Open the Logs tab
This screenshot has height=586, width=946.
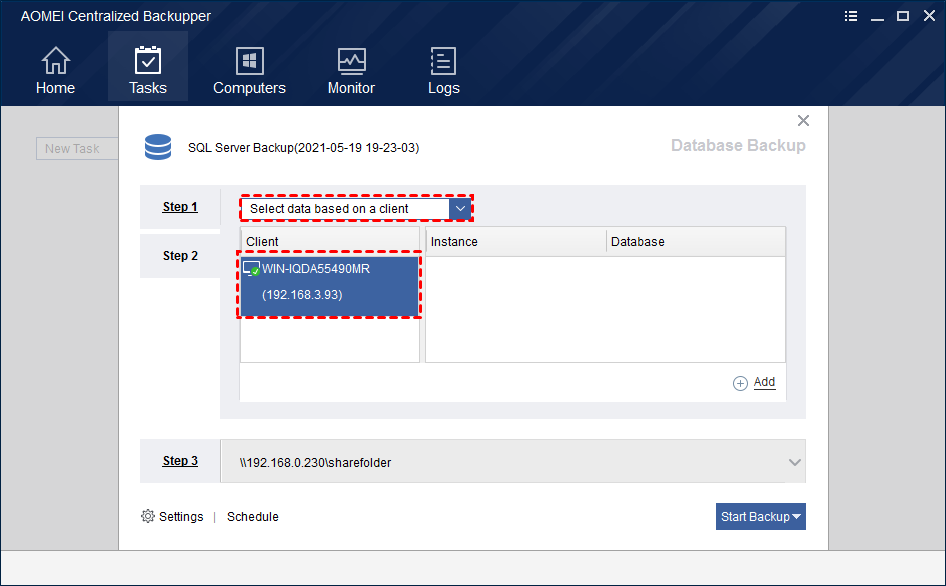(x=443, y=71)
